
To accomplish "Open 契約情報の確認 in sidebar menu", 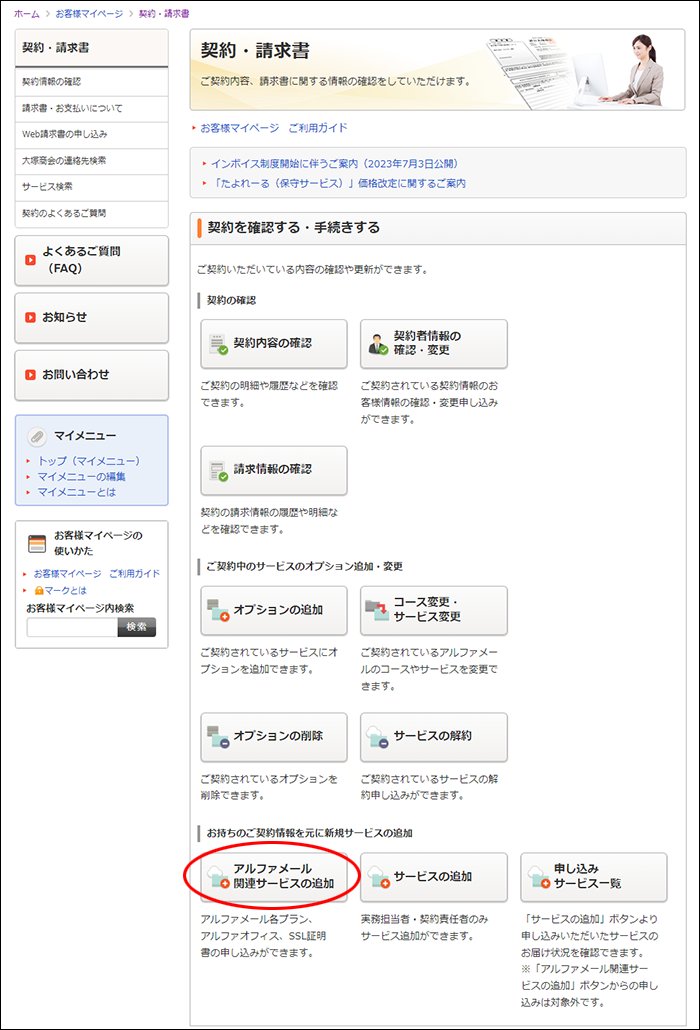I will (x=91, y=81).
